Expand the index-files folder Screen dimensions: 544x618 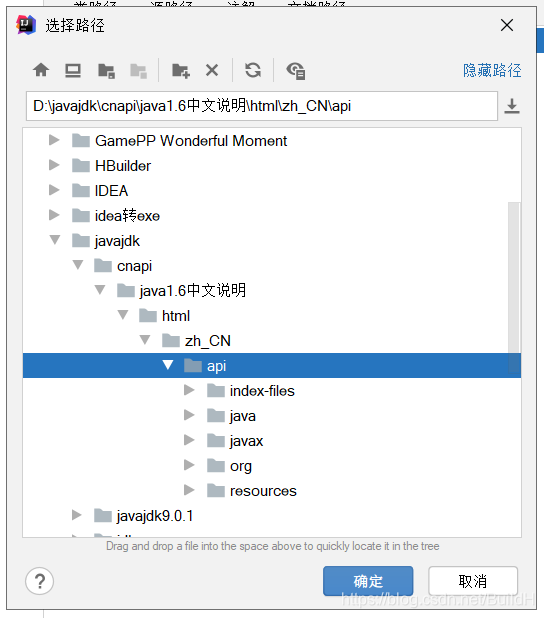click(189, 390)
